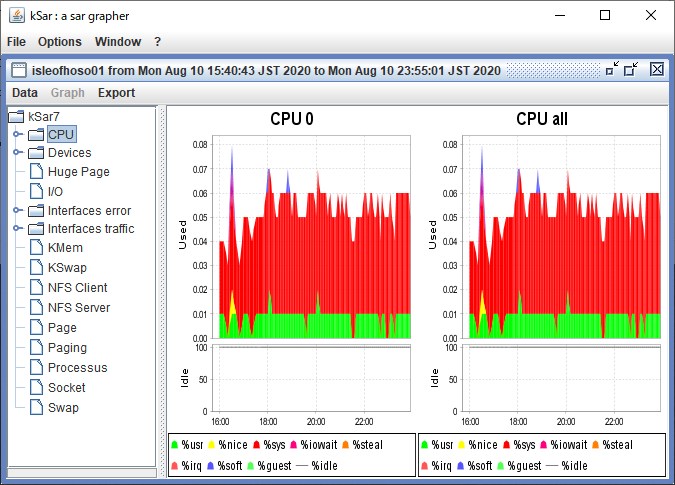Click %usr legend swatch under CPU 0
The height and width of the screenshot is (485, 675).
[174, 445]
